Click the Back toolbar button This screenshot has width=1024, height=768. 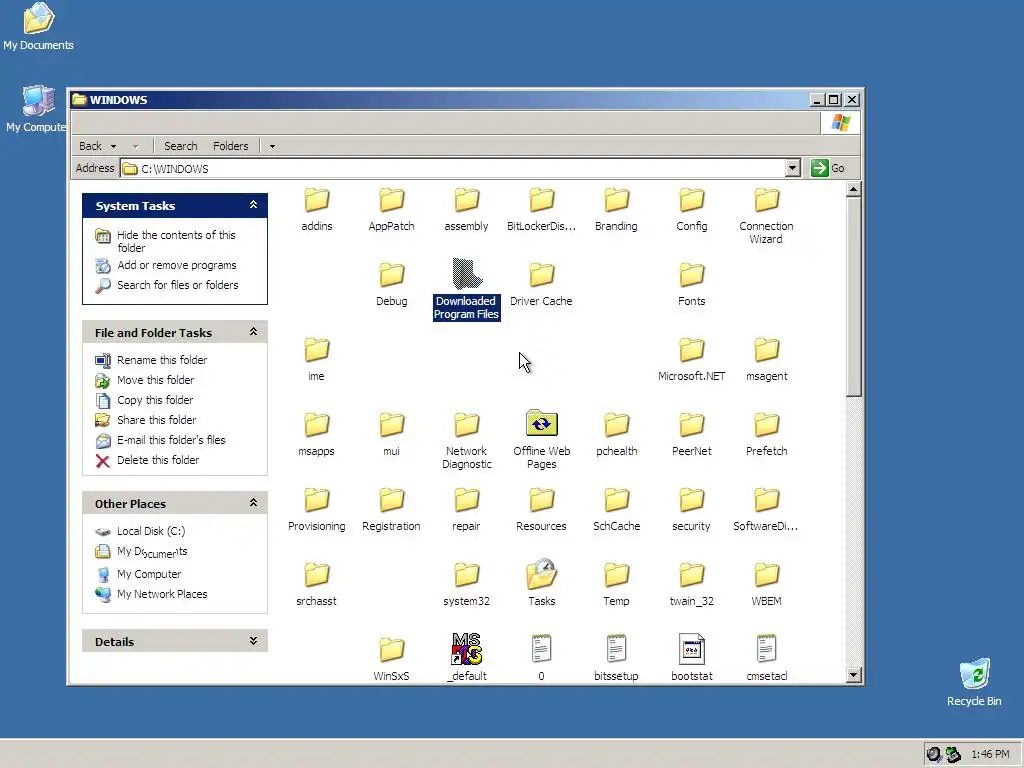pyautogui.click(x=91, y=146)
